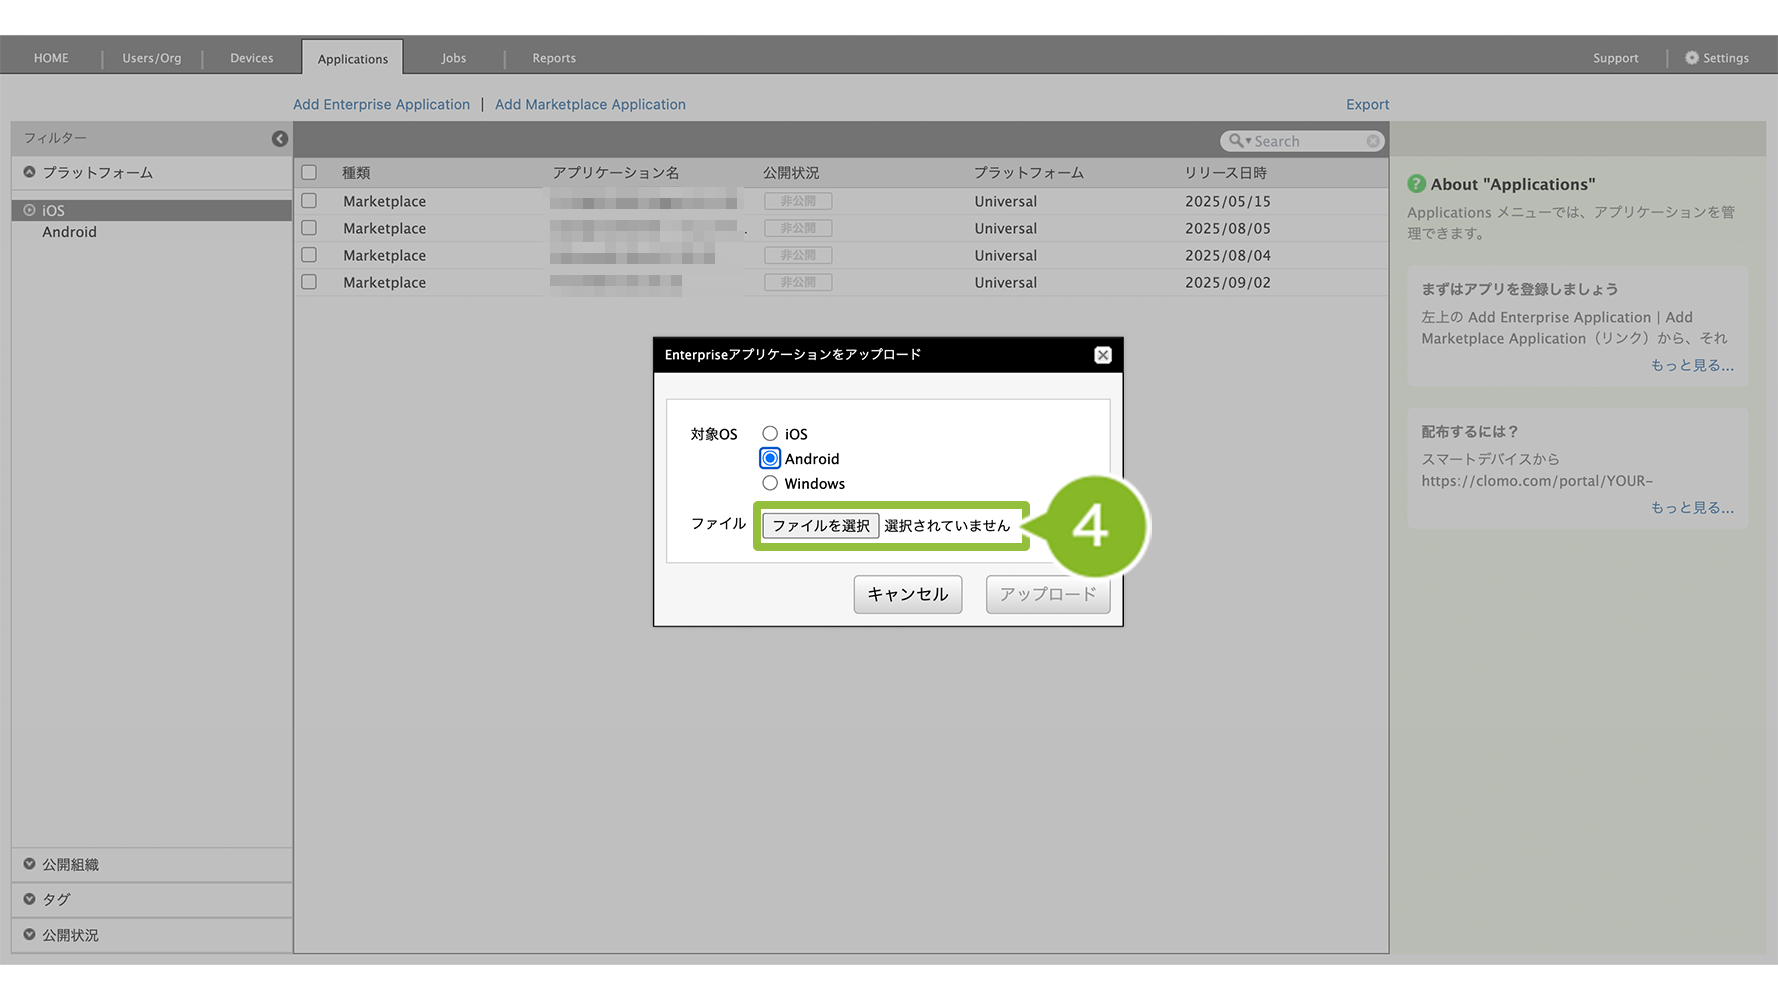The height and width of the screenshot is (1000, 1778).
Task: Clear the search field with x icon
Action: [x=1373, y=141]
